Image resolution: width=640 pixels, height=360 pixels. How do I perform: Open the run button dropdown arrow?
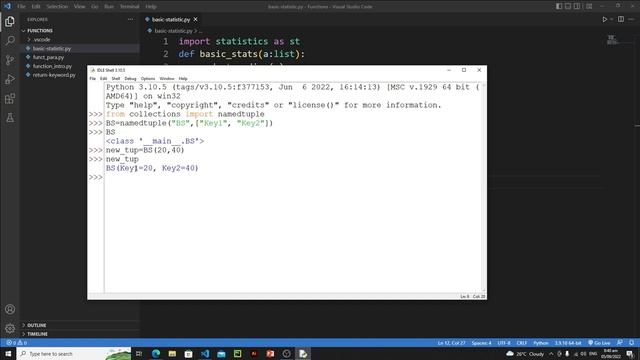pos(611,19)
